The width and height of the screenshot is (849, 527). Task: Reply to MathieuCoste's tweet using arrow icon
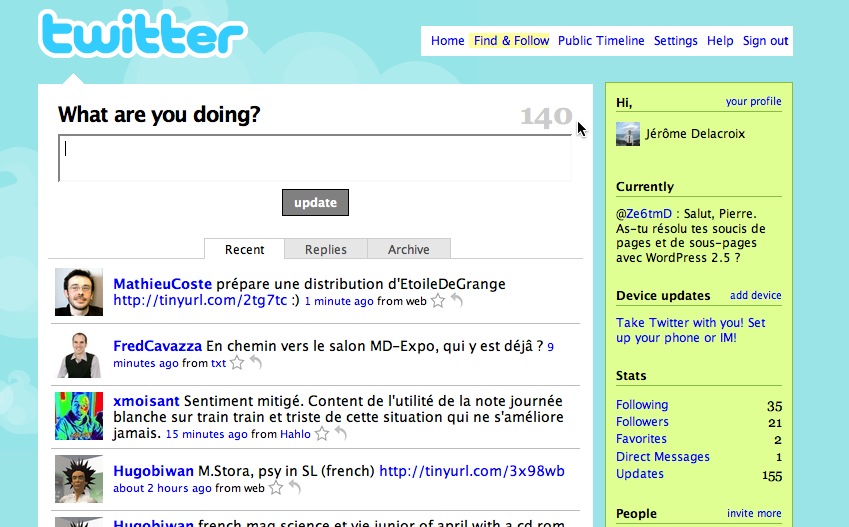(x=457, y=300)
